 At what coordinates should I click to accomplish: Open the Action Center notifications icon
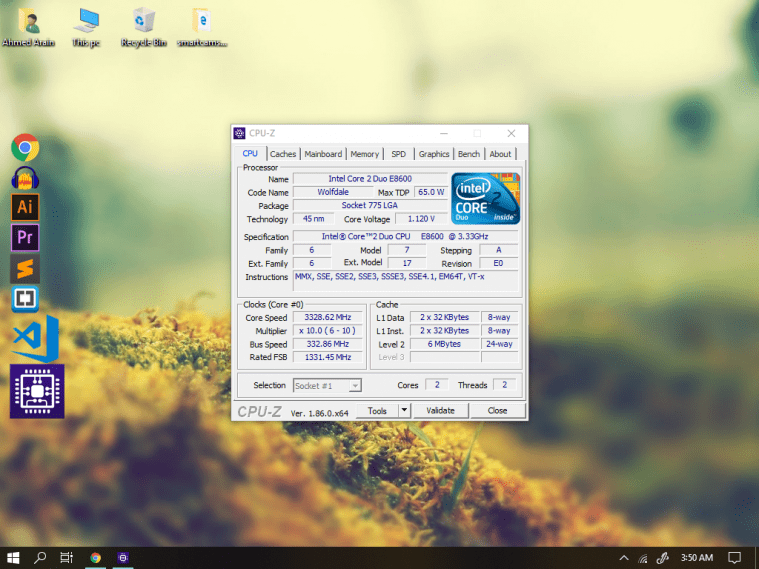coord(735,558)
